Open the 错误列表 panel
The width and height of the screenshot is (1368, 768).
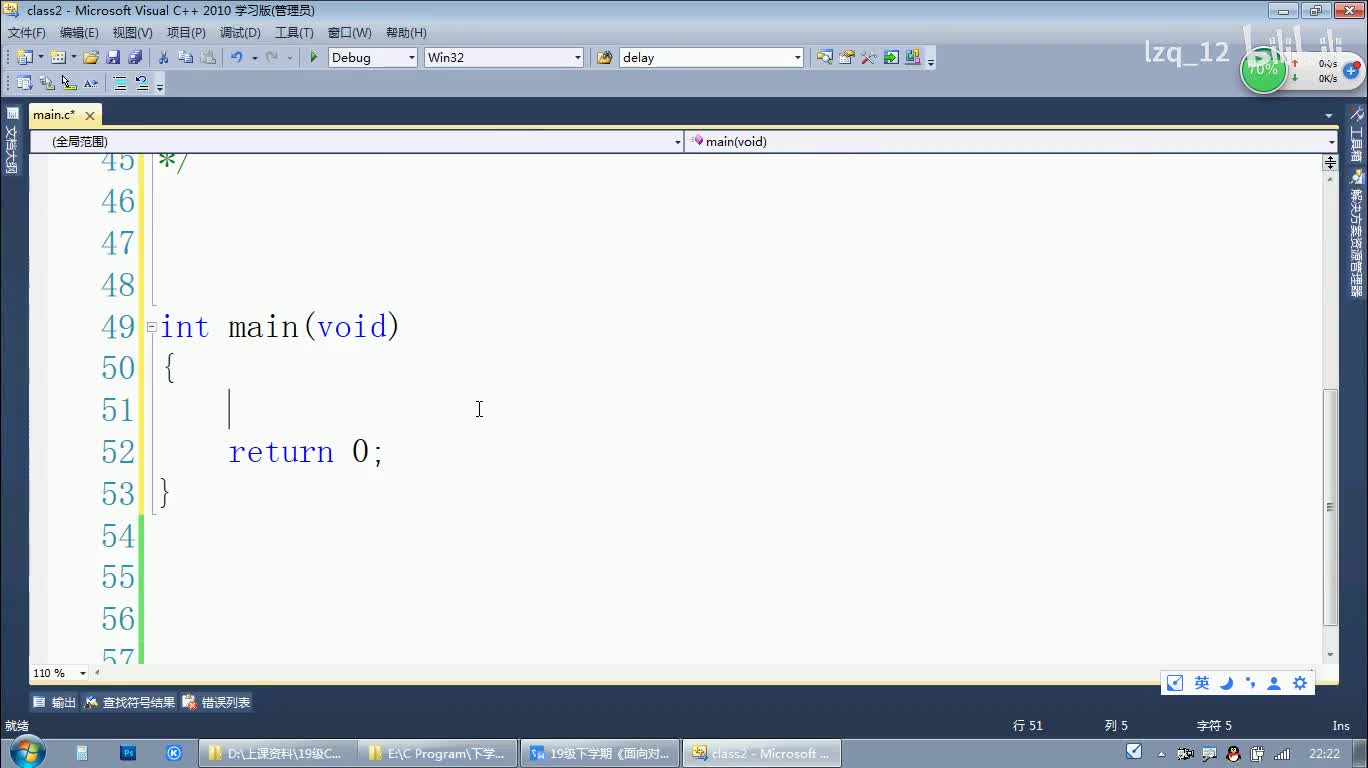click(217, 703)
